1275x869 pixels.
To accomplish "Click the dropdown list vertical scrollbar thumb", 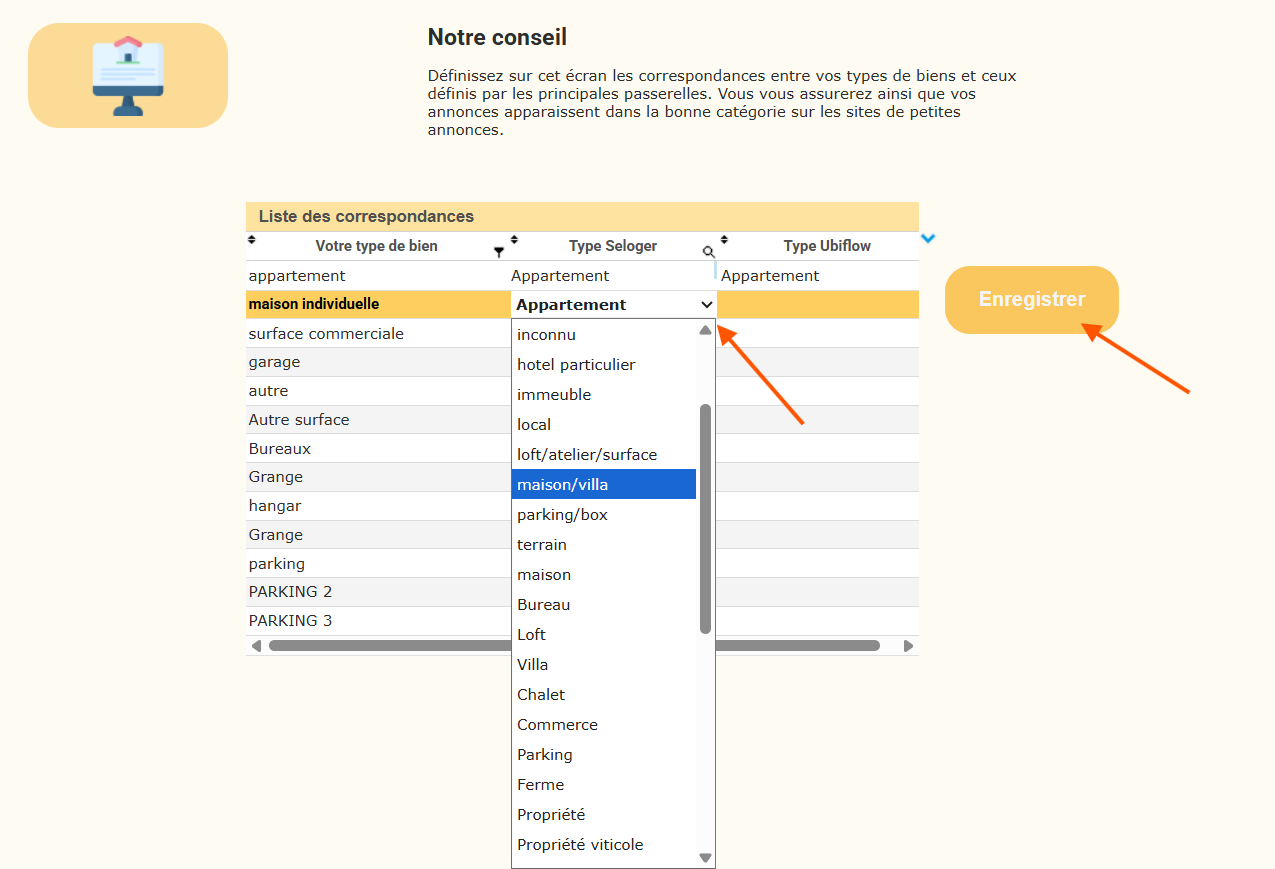I will (705, 518).
